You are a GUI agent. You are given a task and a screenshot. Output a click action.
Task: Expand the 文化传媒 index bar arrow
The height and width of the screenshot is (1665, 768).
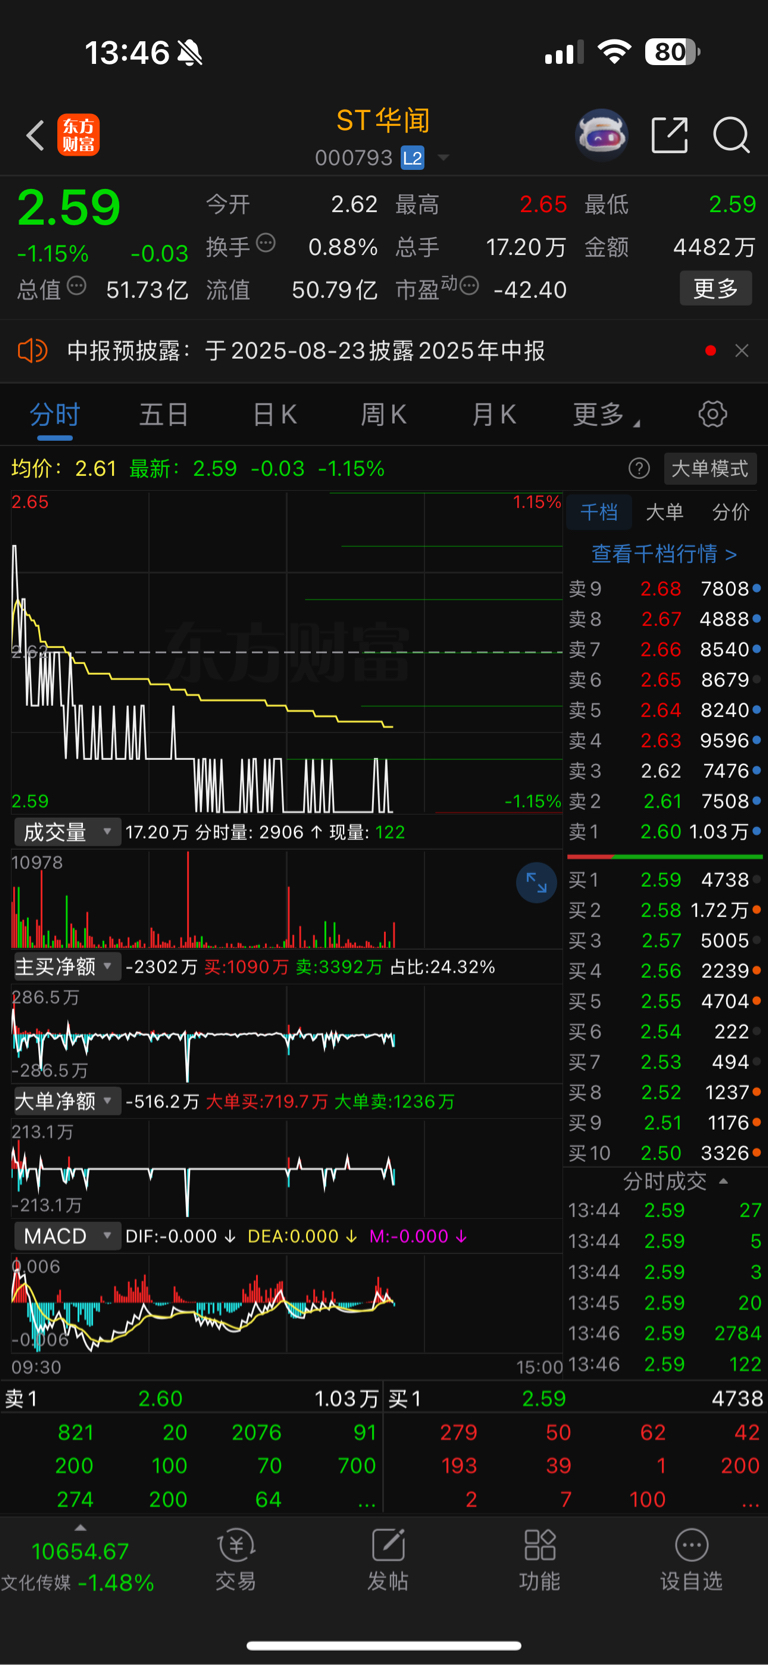click(80, 1528)
